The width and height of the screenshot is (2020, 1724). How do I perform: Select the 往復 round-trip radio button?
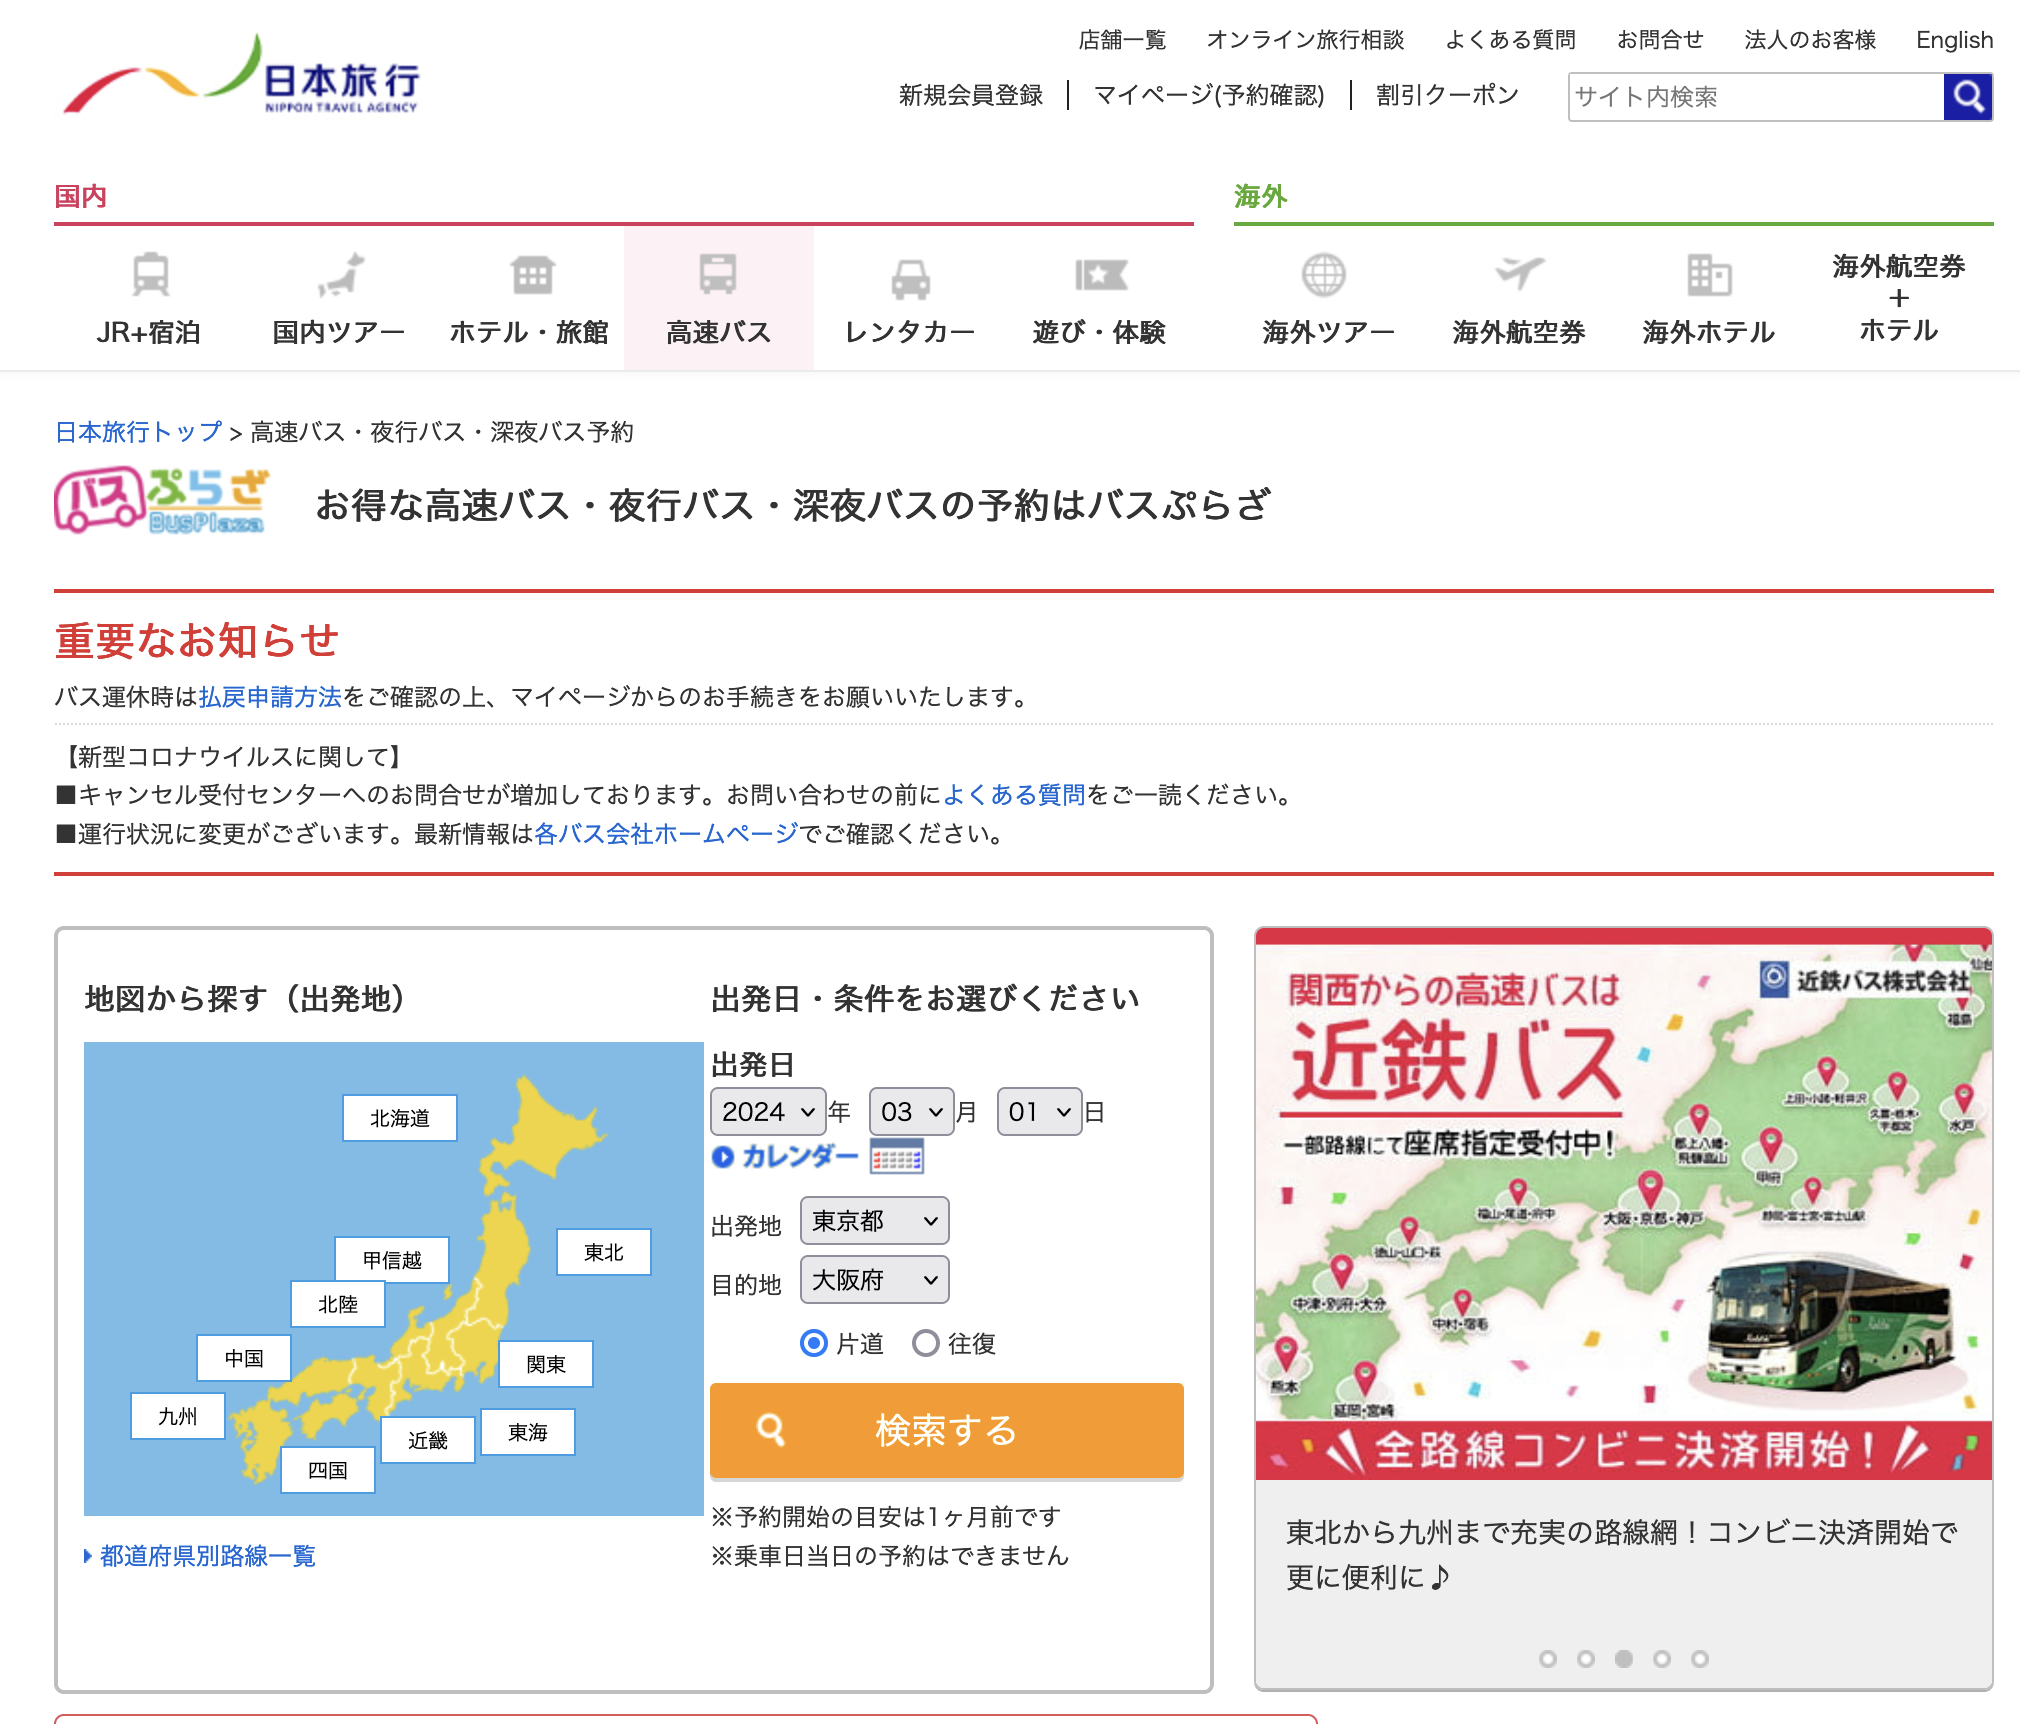(926, 1343)
